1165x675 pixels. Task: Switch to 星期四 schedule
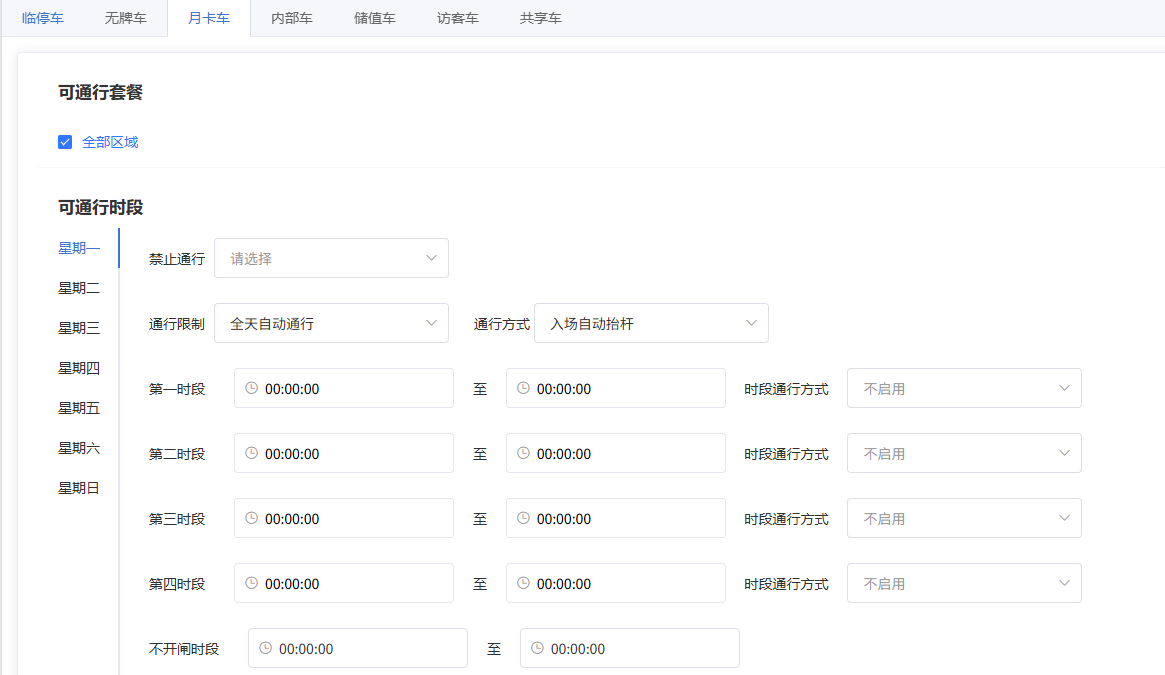[x=79, y=368]
